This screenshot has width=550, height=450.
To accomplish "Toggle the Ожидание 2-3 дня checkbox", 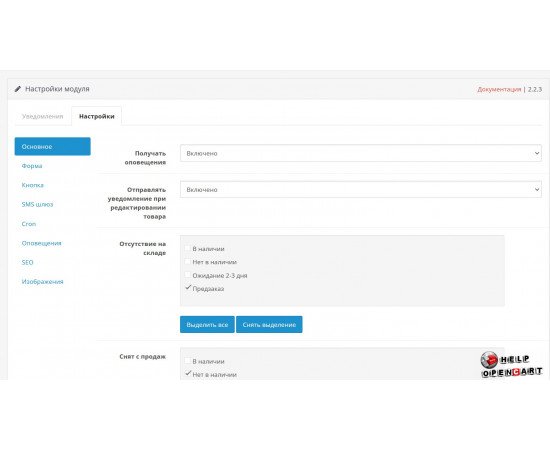I will click(188, 275).
